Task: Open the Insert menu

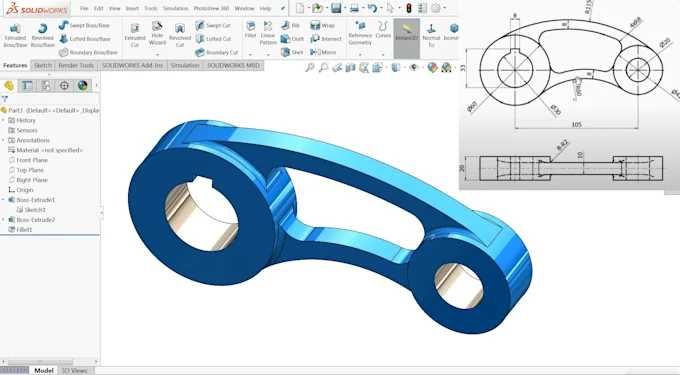Action: (132, 8)
